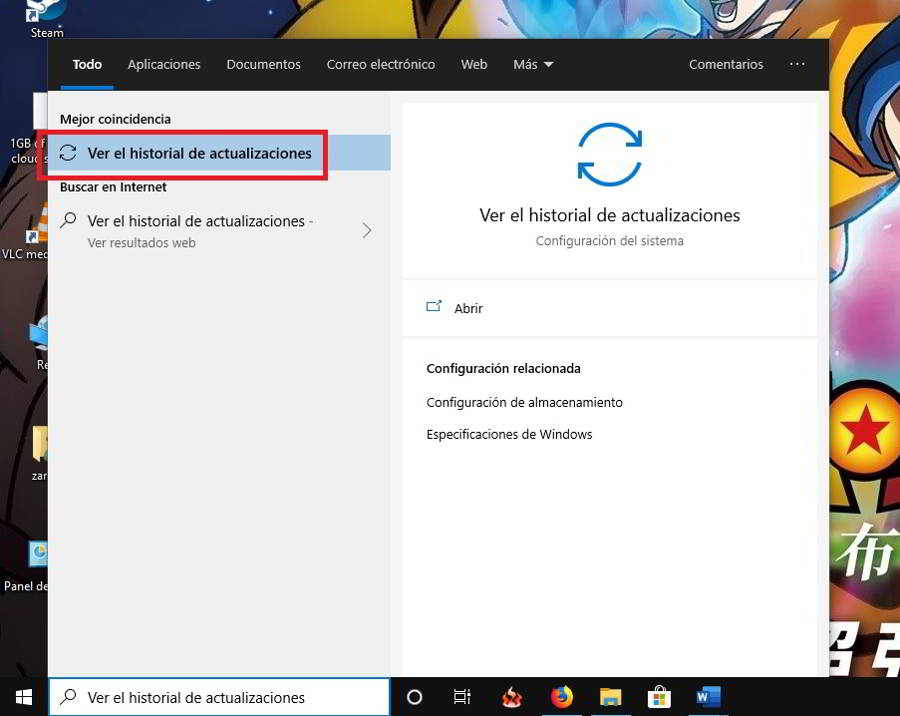Open Word from the taskbar

pos(708,697)
